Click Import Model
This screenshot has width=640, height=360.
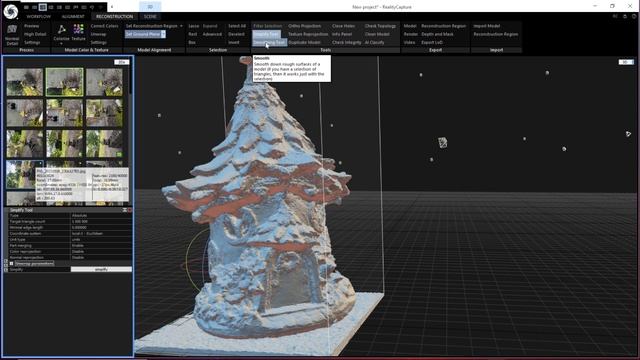point(487,26)
